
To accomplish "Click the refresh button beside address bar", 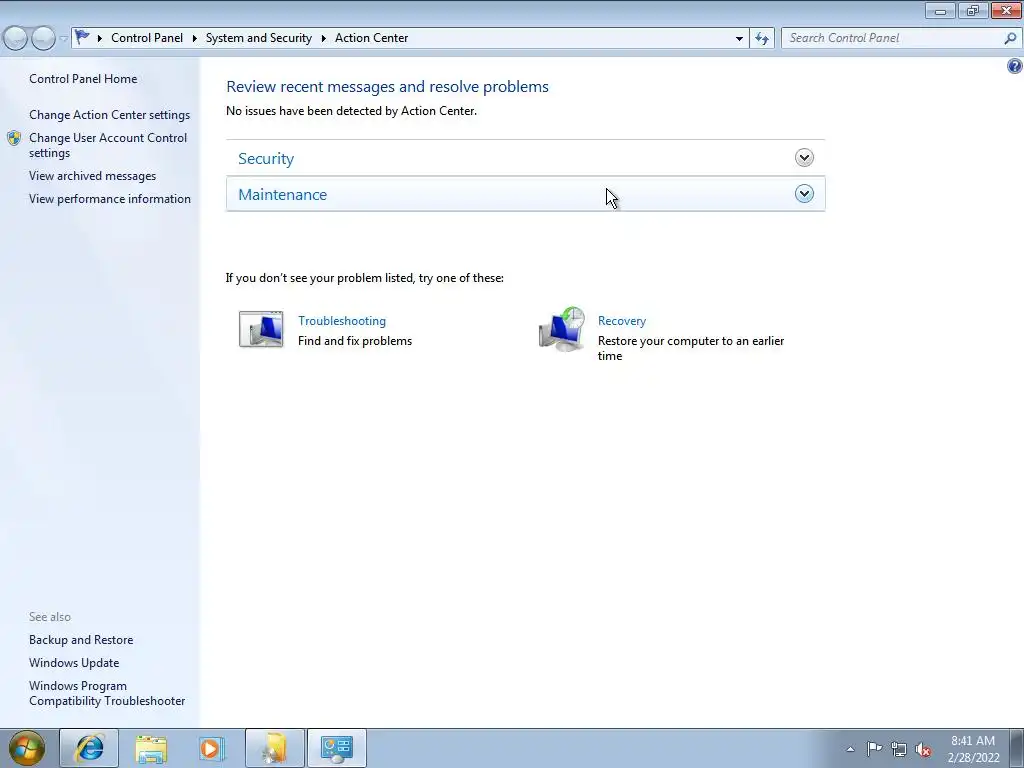I will (x=761, y=39).
